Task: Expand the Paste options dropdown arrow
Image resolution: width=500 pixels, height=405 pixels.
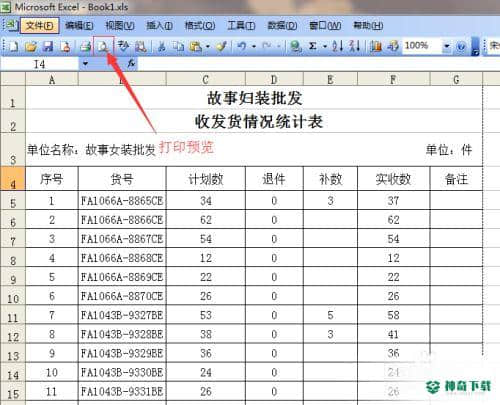Action: [x=208, y=46]
